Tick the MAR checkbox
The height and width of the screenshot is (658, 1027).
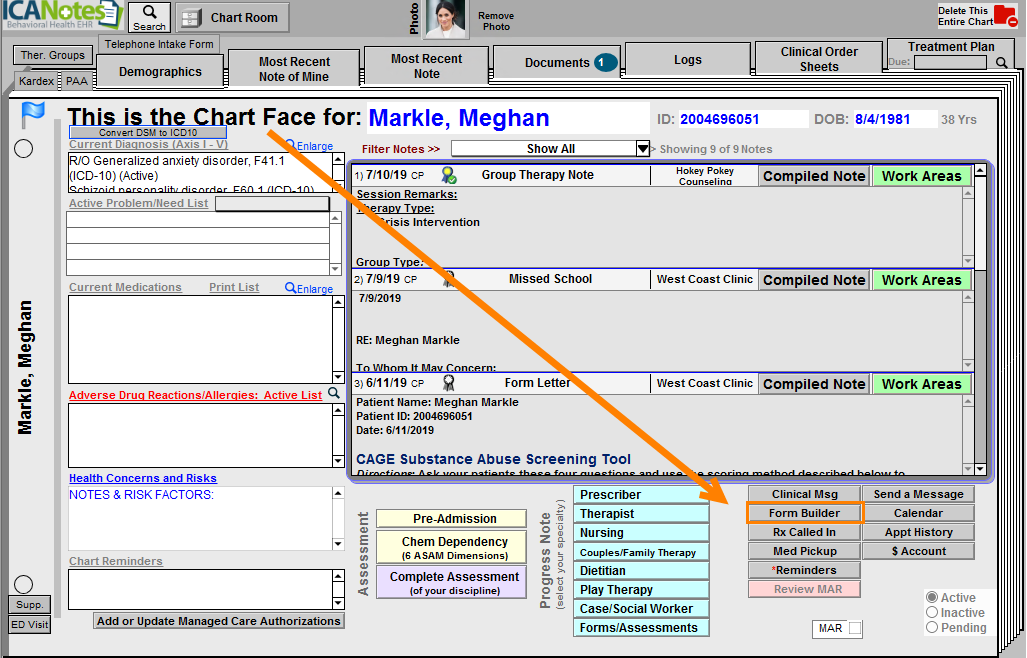(x=855, y=629)
